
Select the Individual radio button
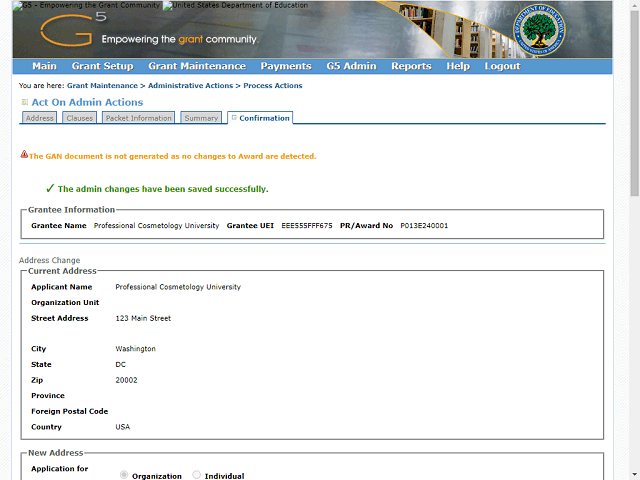pyautogui.click(x=196, y=475)
